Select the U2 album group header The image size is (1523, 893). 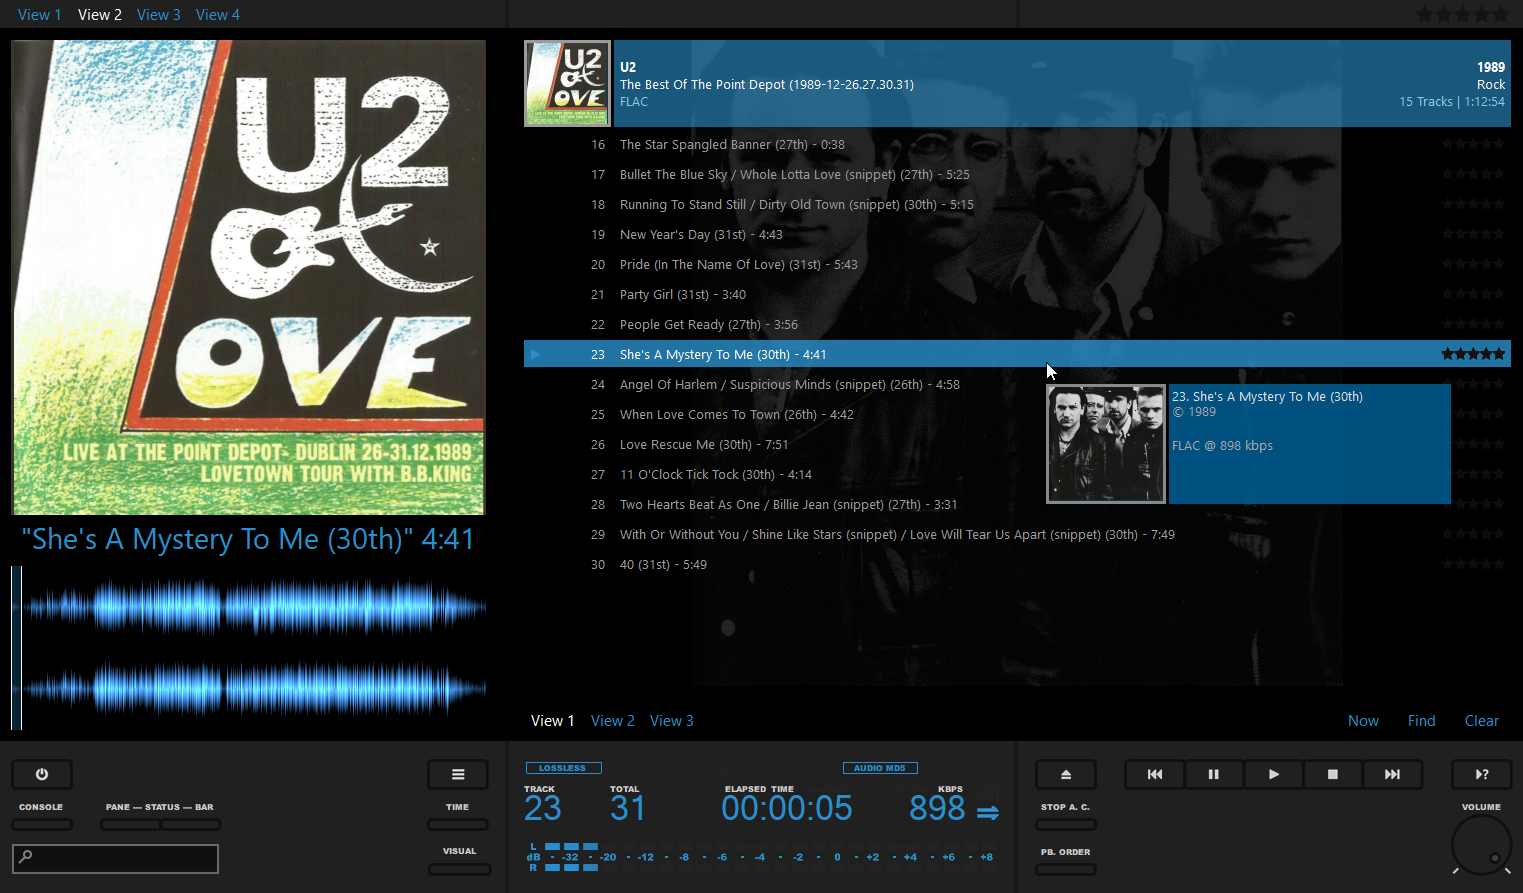click(x=1061, y=83)
